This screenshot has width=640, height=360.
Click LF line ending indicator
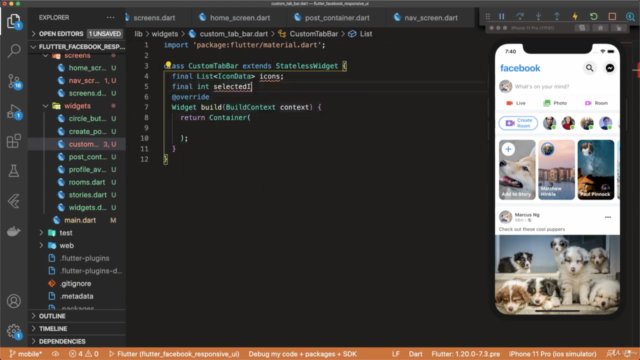pyautogui.click(x=396, y=354)
